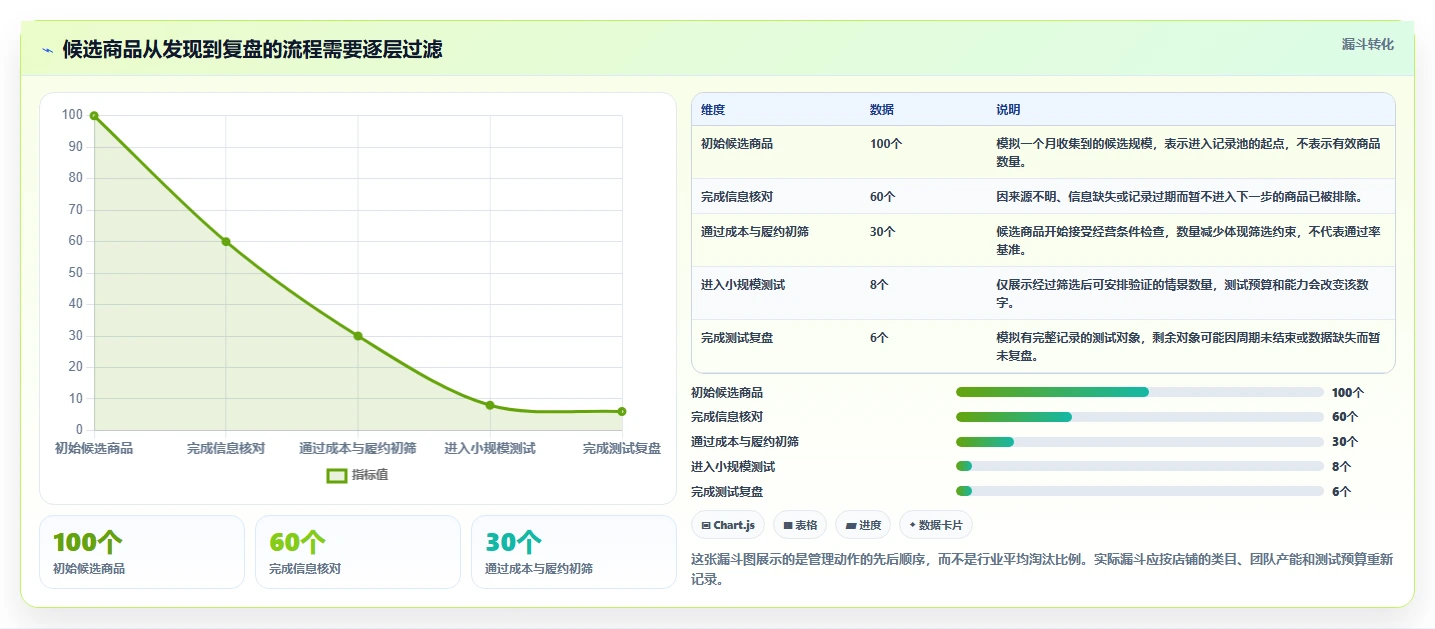Click the description starting 候选商品开始接受经营条件检查
Image resolution: width=1435 pixels, height=629 pixels.
(x=1188, y=240)
